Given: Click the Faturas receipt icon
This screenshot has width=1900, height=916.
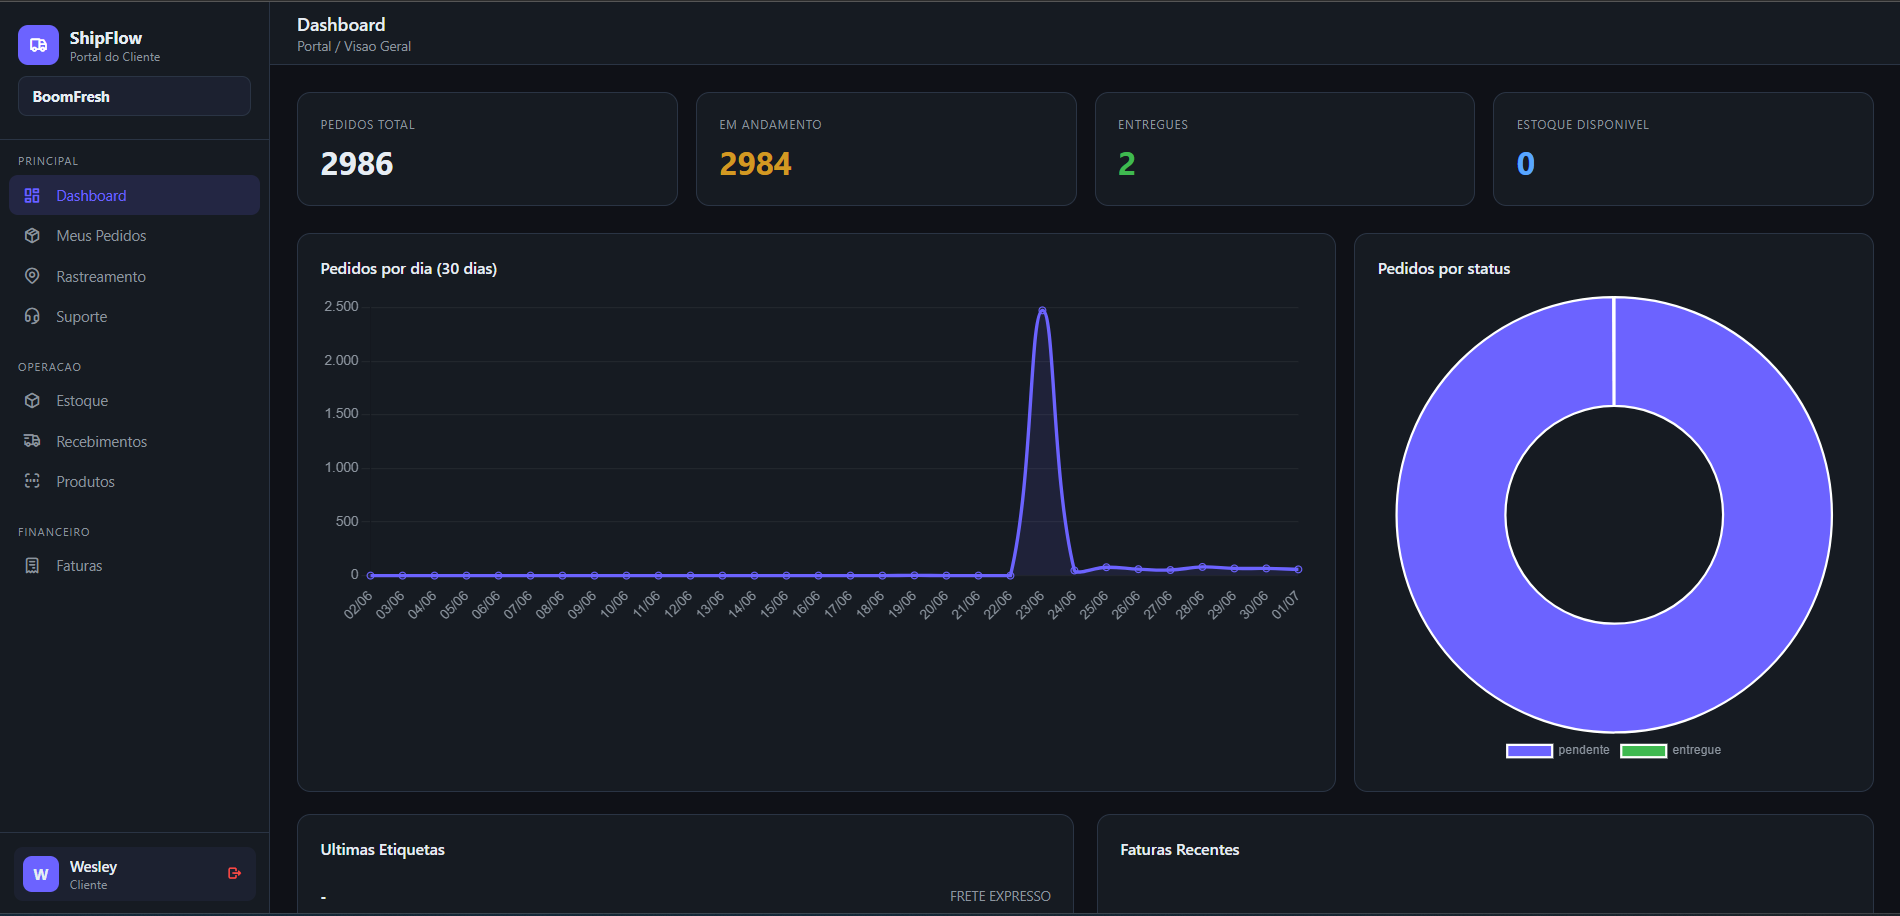Looking at the screenshot, I should pyautogui.click(x=32, y=566).
